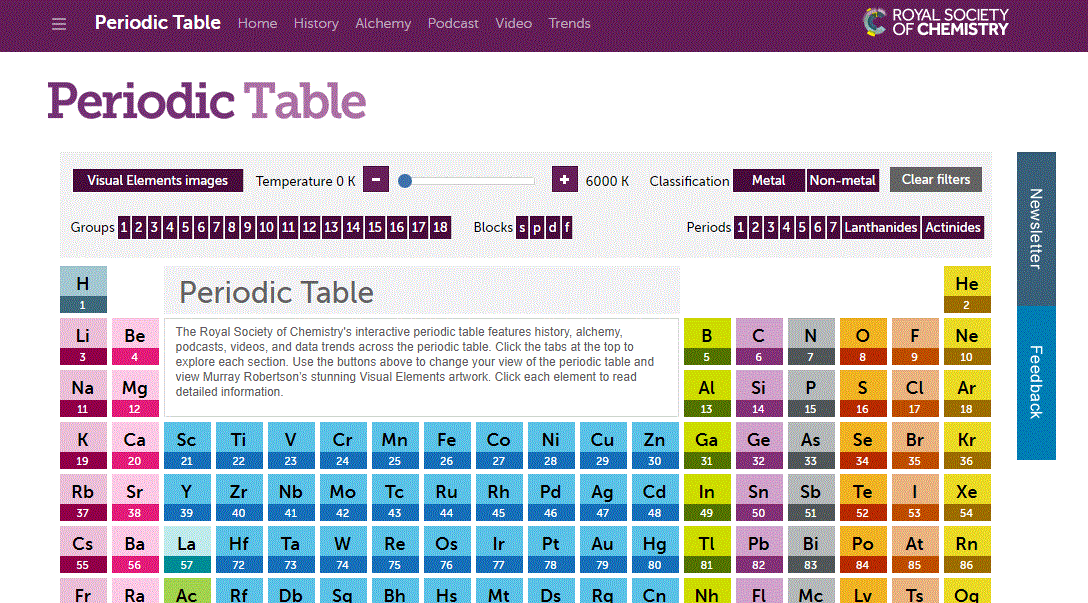Open the Chlorine (Cl) element tile

click(915, 393)
